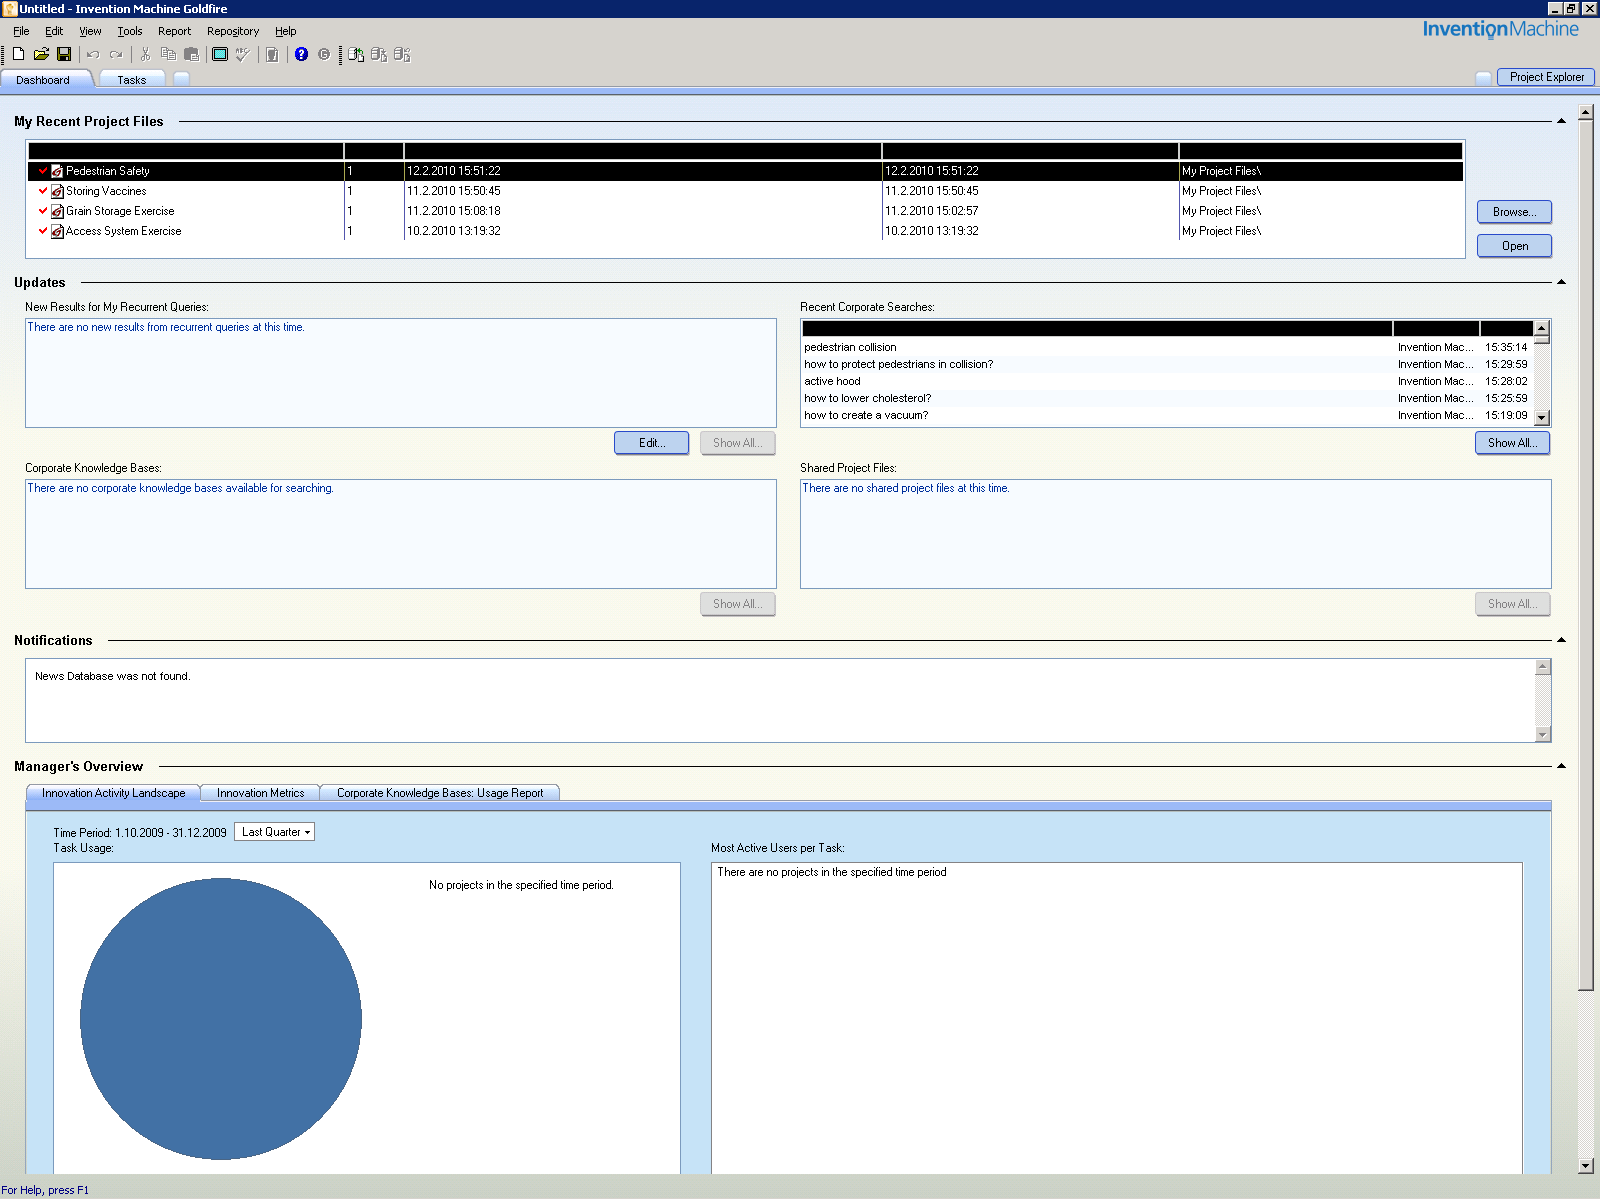This screenshot has height=1200, width=1600.
Task: Click the Storing Vaccines project file icon
Action: click(x=58, y=191)
